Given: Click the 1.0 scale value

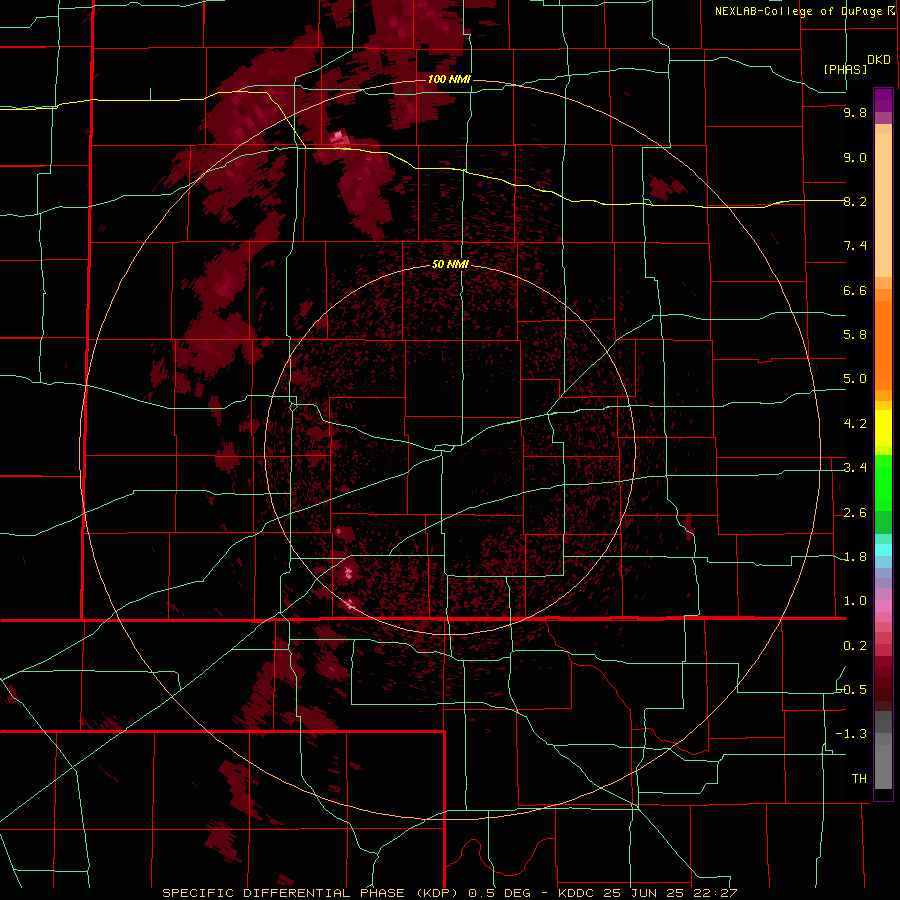Looking at the screenshot, I should click(855, 601).
